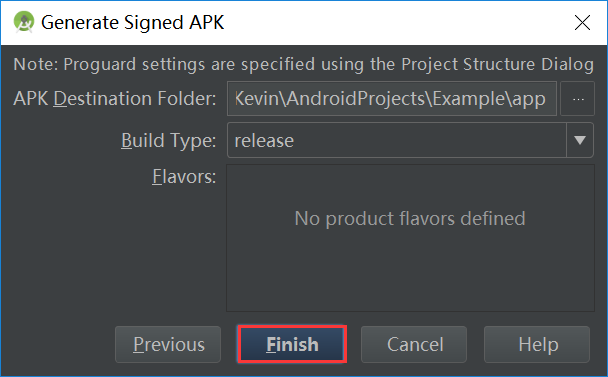Viewport: 608px width, 377px height.
Task: Click the 'APK Destination Folder:' label
Action: pyautogui.click(x=115, y=99)
